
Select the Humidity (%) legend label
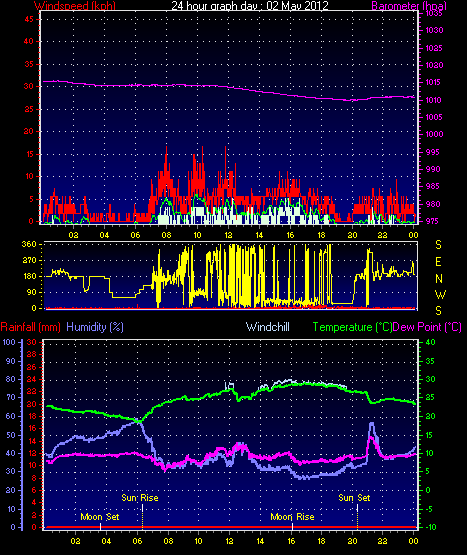point(95,327)
